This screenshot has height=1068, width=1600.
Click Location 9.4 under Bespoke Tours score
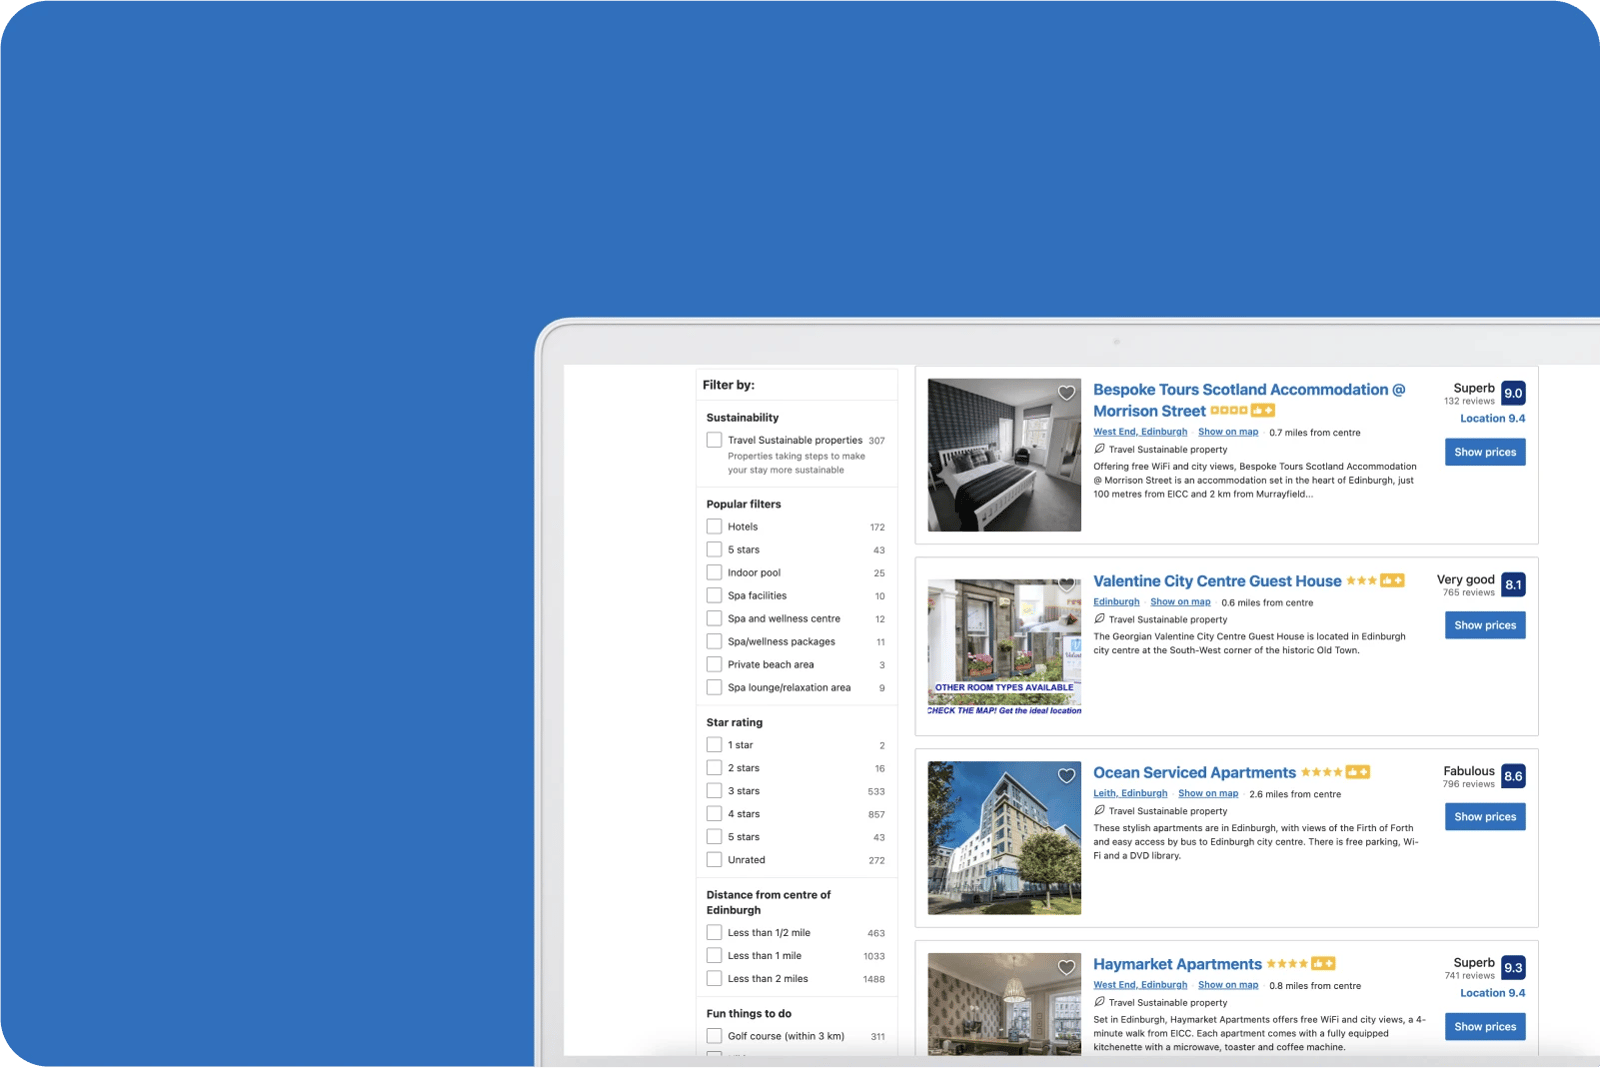(x=1492, y=419)
